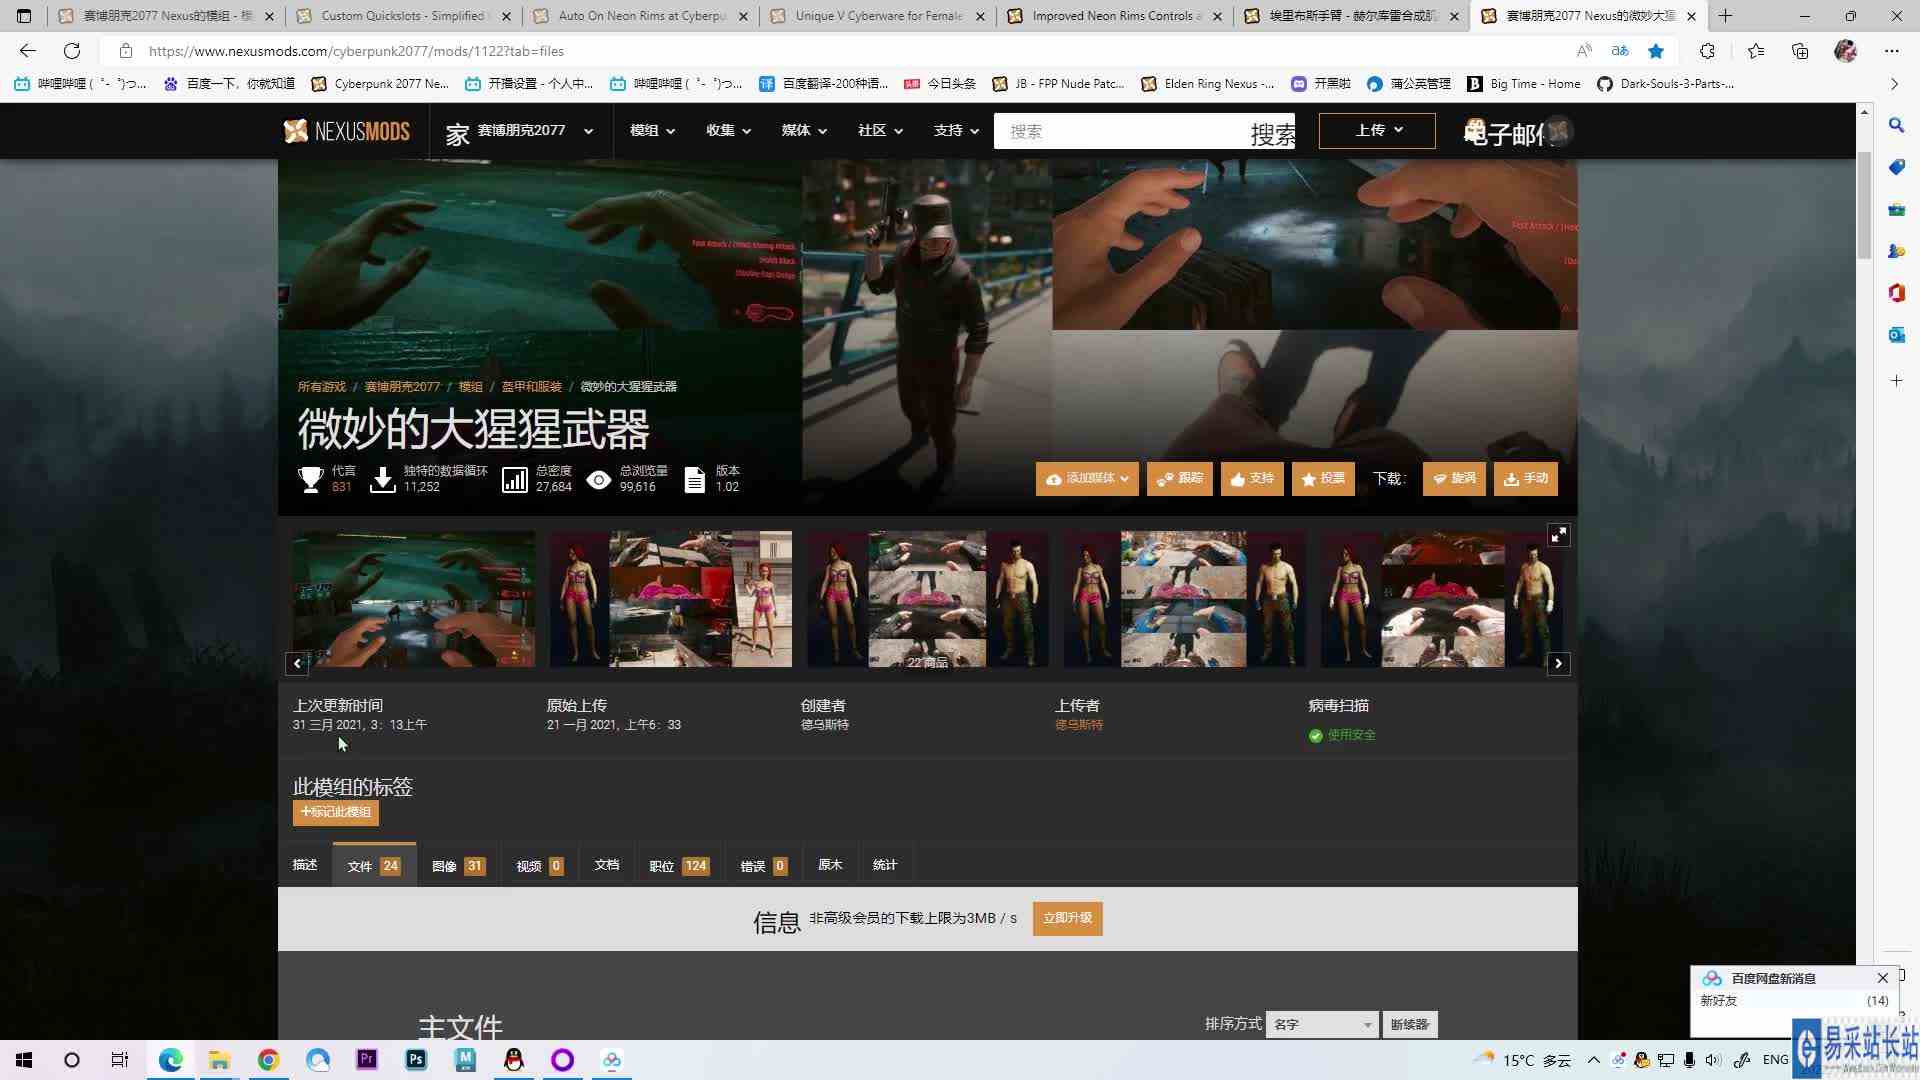Image resolution: width=1920 pixels, height=1080 pixels.
Task: Click the Nexus Mods logo
Action: click(x=347, y=131)
